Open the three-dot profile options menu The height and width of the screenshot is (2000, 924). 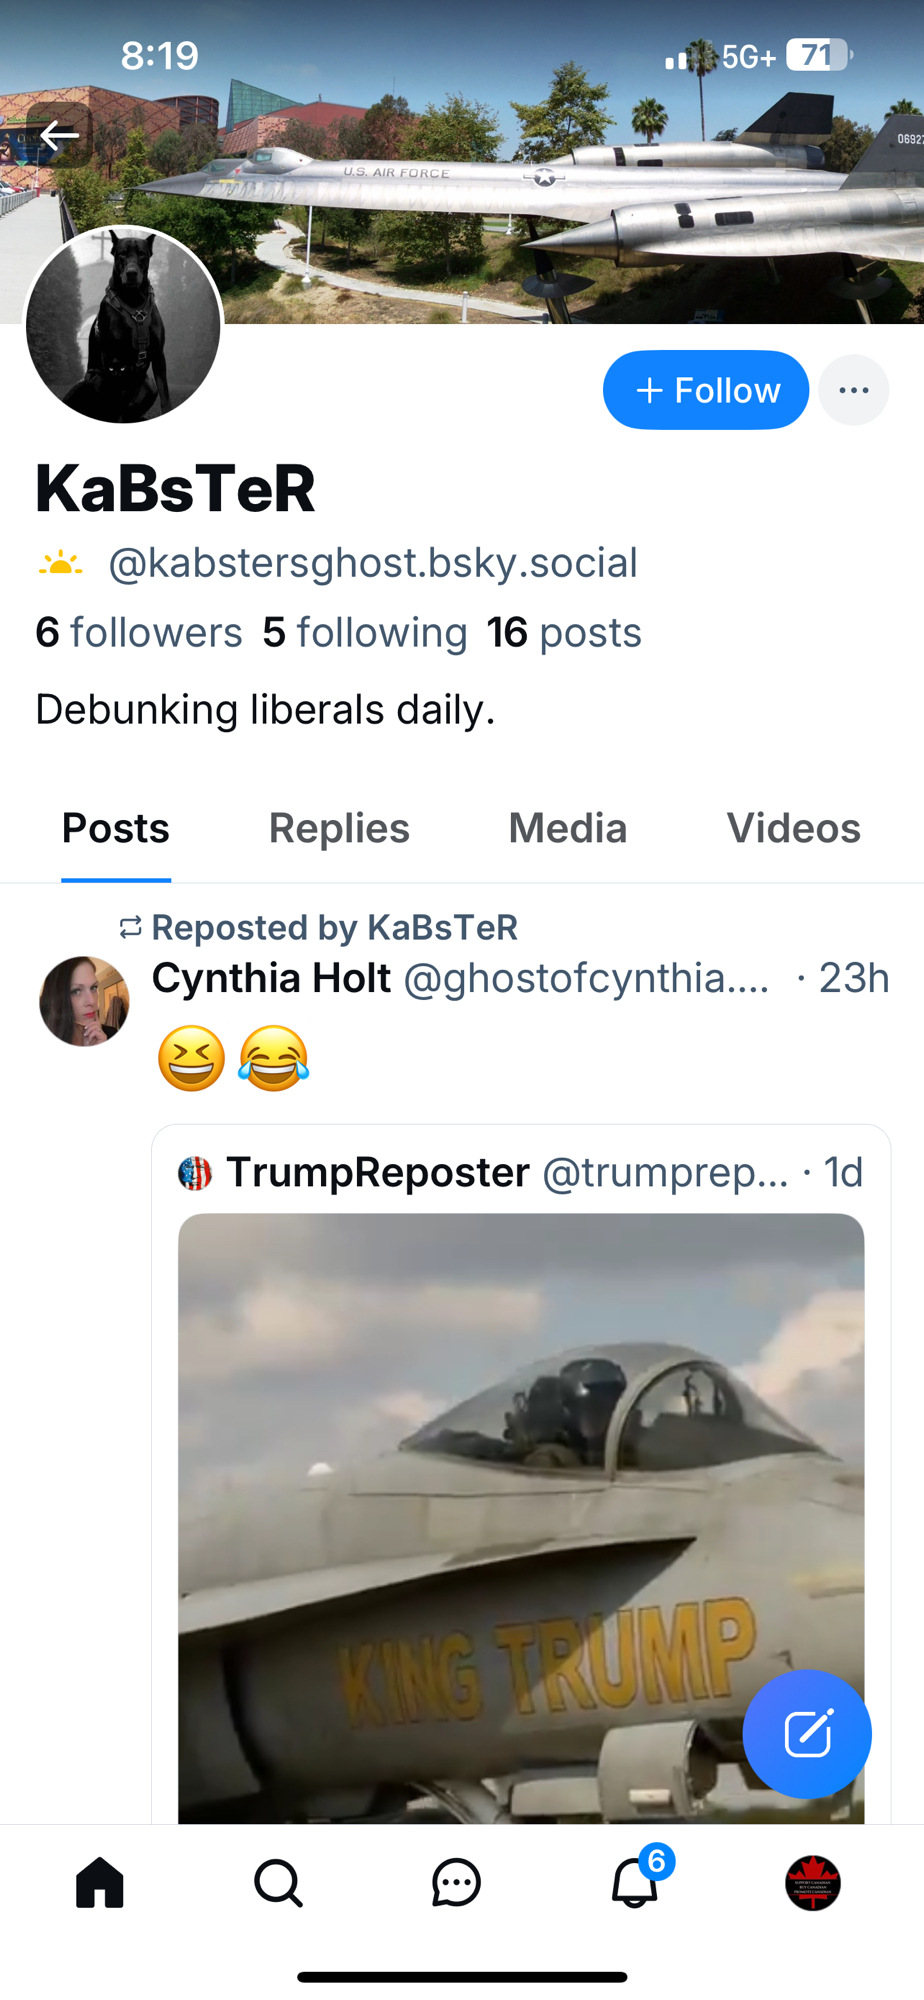pyautogui.click(x=853, y=390)
